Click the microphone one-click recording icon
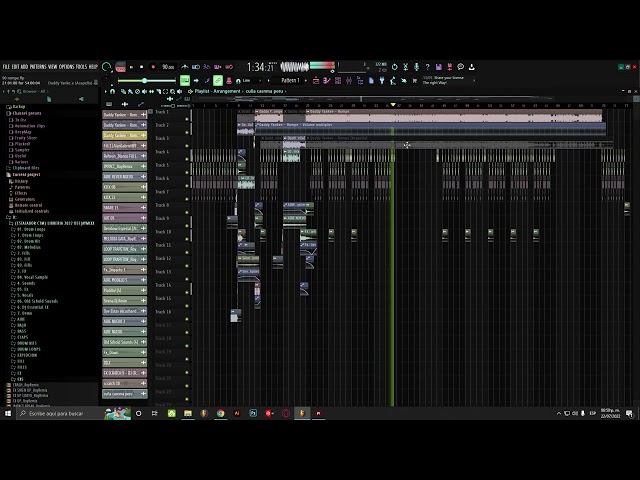 click(x=416, y=67)
